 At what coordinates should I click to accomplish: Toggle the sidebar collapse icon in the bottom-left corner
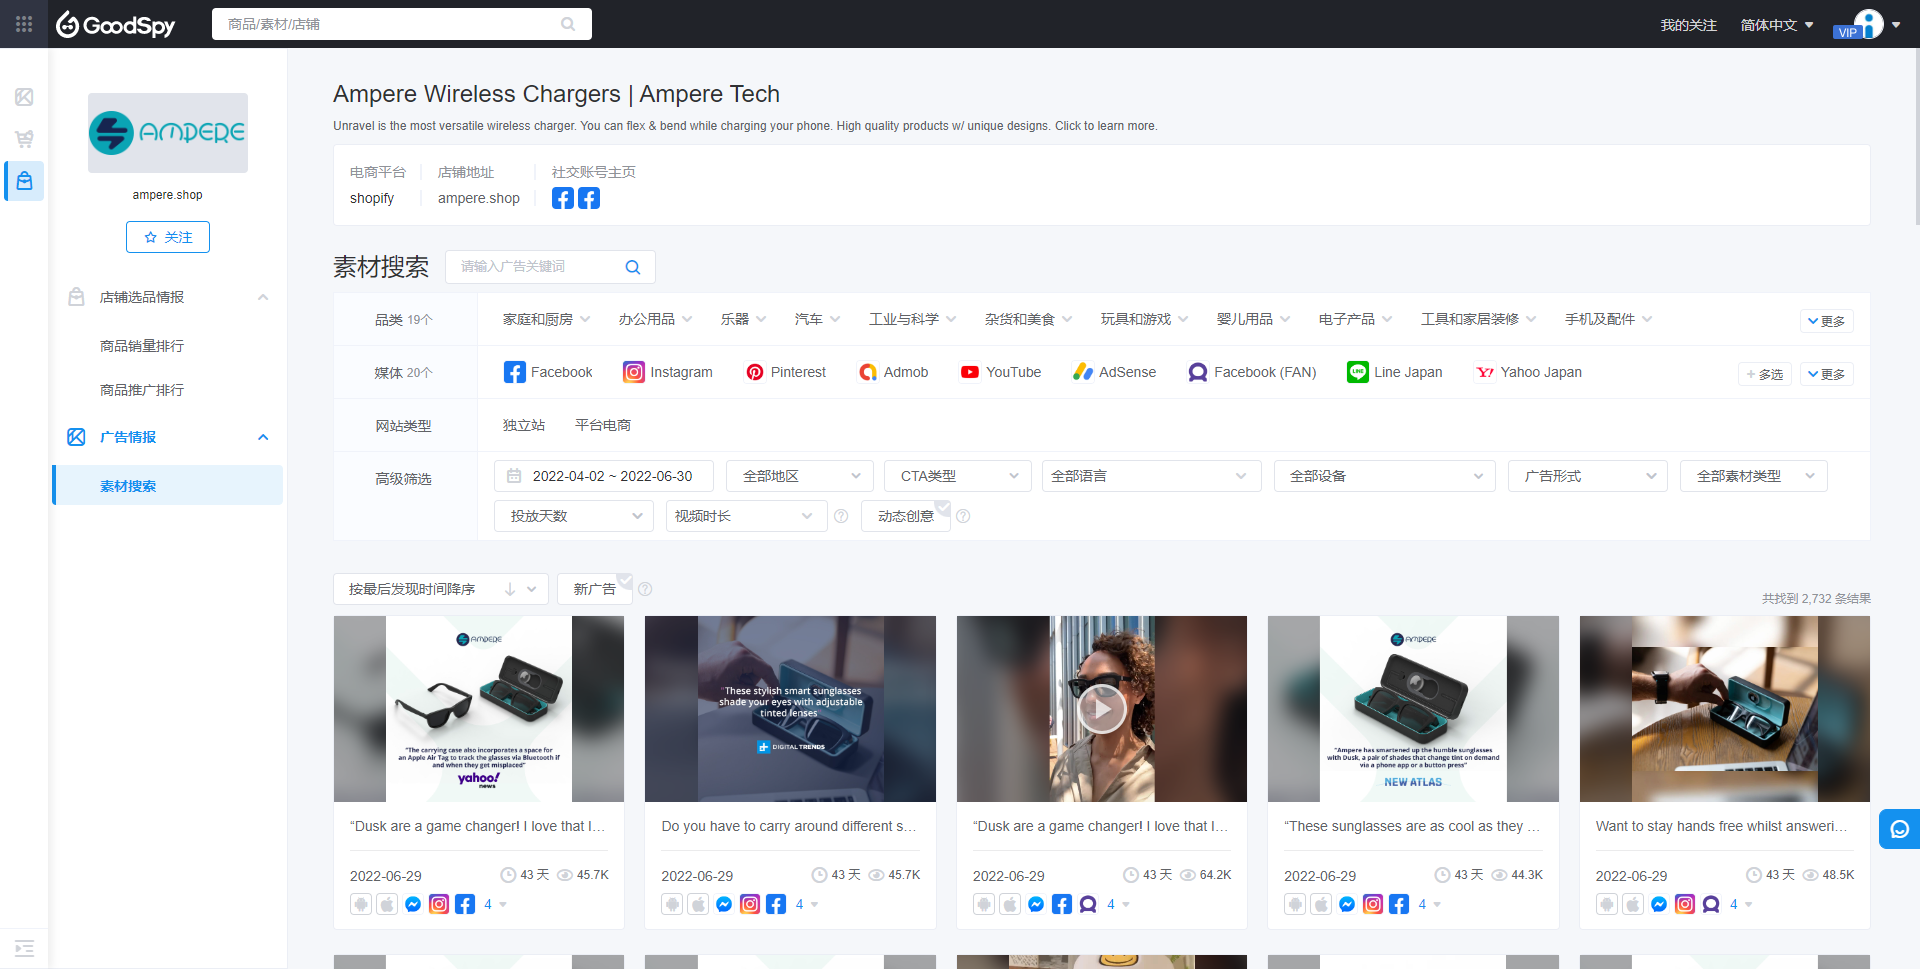24,948
